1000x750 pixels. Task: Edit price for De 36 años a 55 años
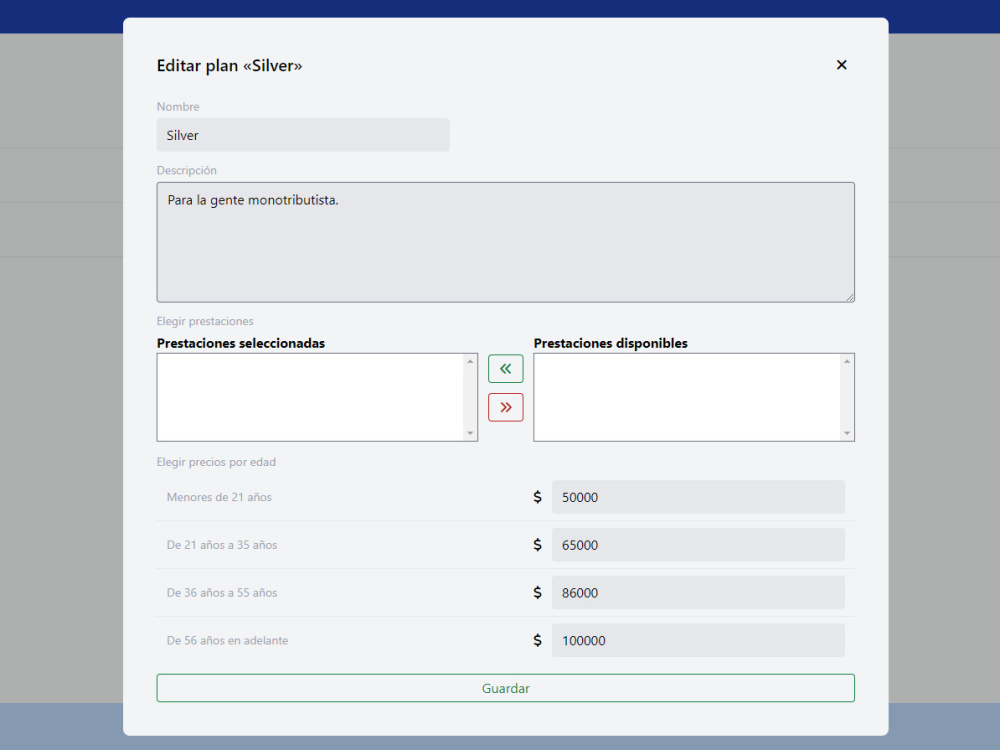point(698,592)
